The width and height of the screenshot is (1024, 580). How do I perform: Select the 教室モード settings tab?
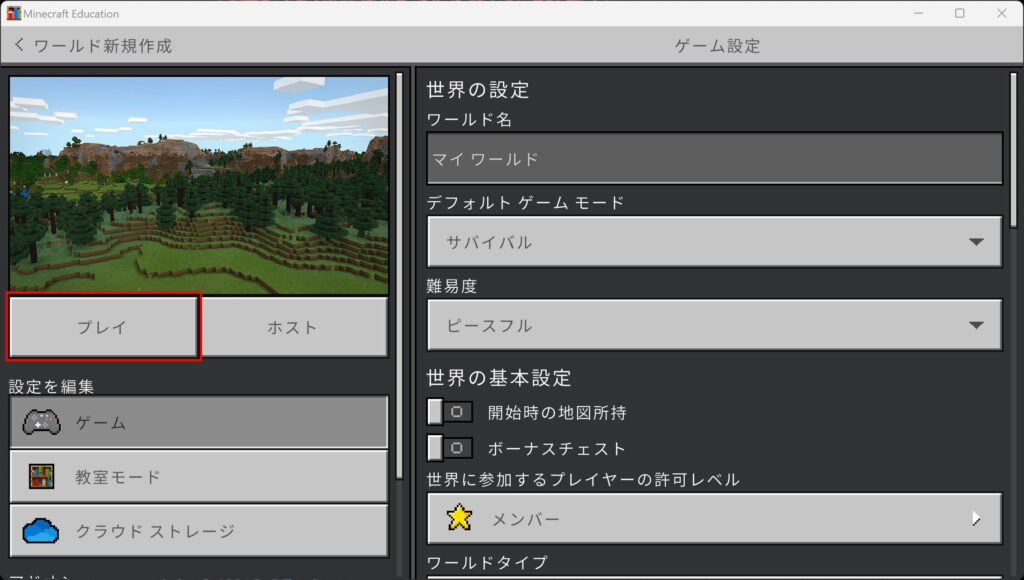198,476
